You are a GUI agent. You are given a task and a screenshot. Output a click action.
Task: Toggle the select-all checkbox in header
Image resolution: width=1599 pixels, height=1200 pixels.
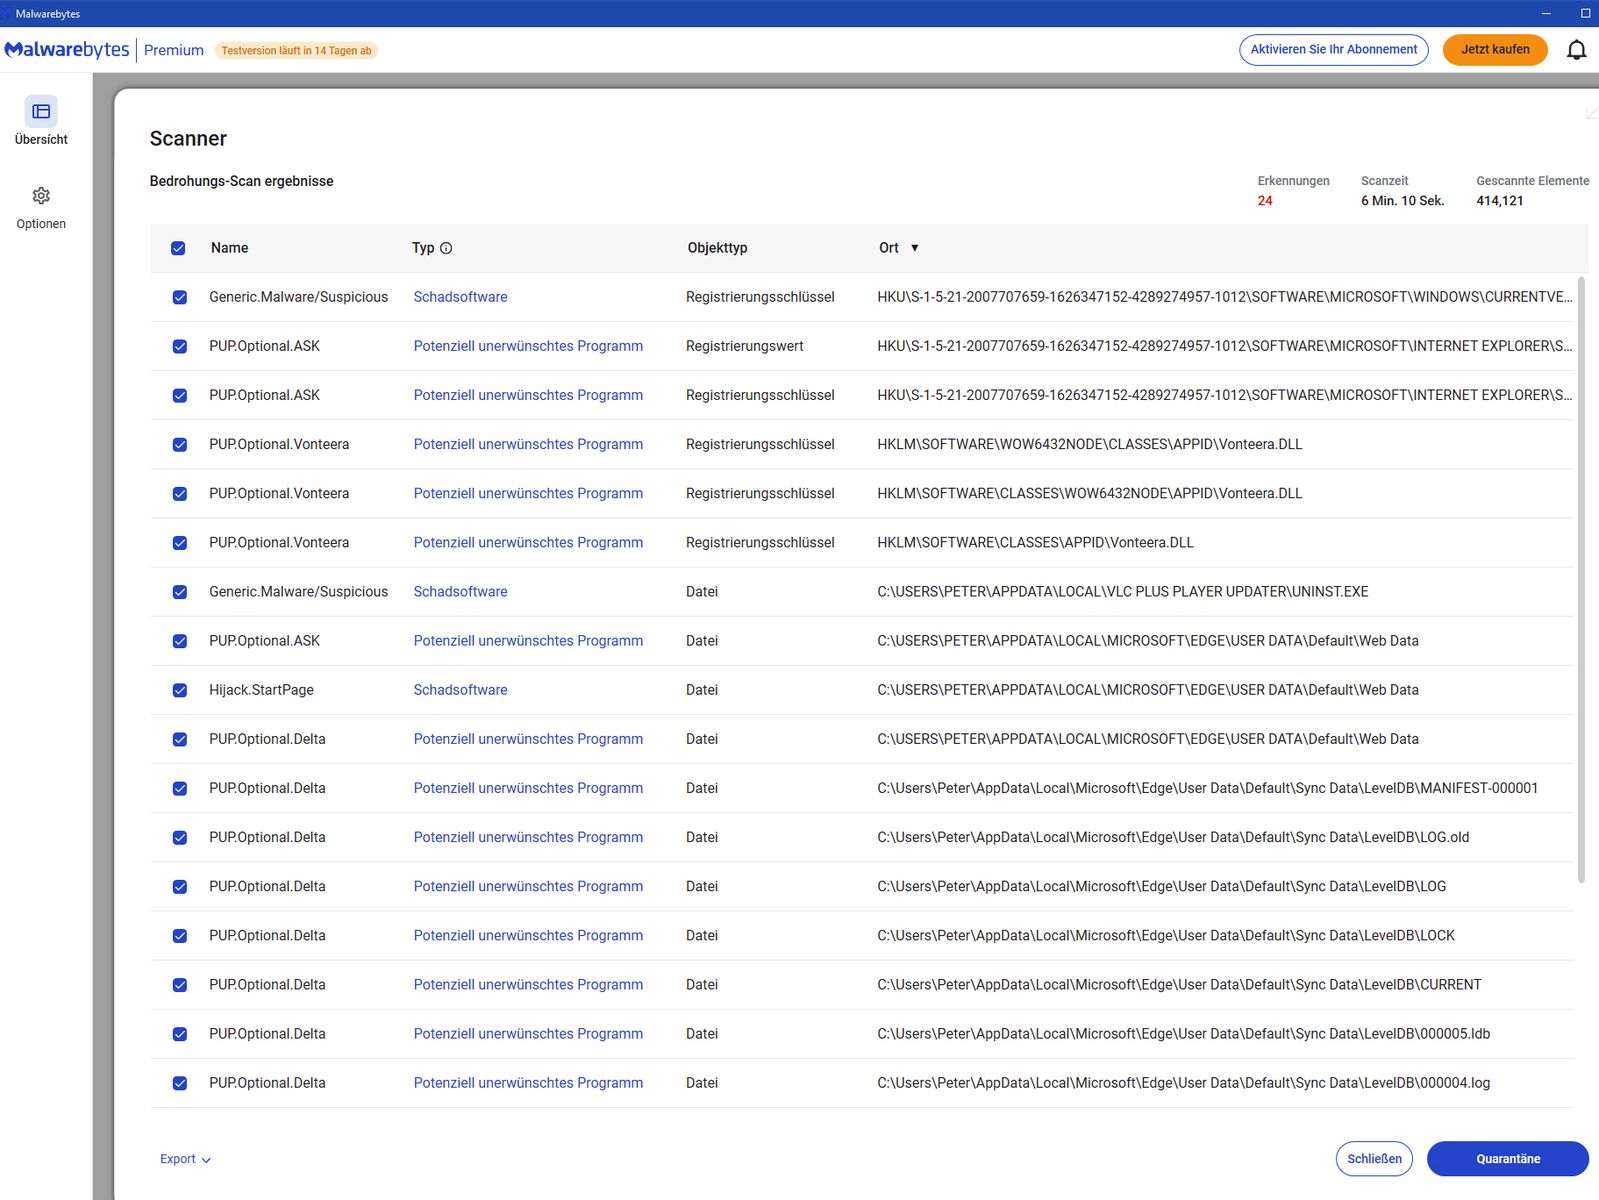178,248
